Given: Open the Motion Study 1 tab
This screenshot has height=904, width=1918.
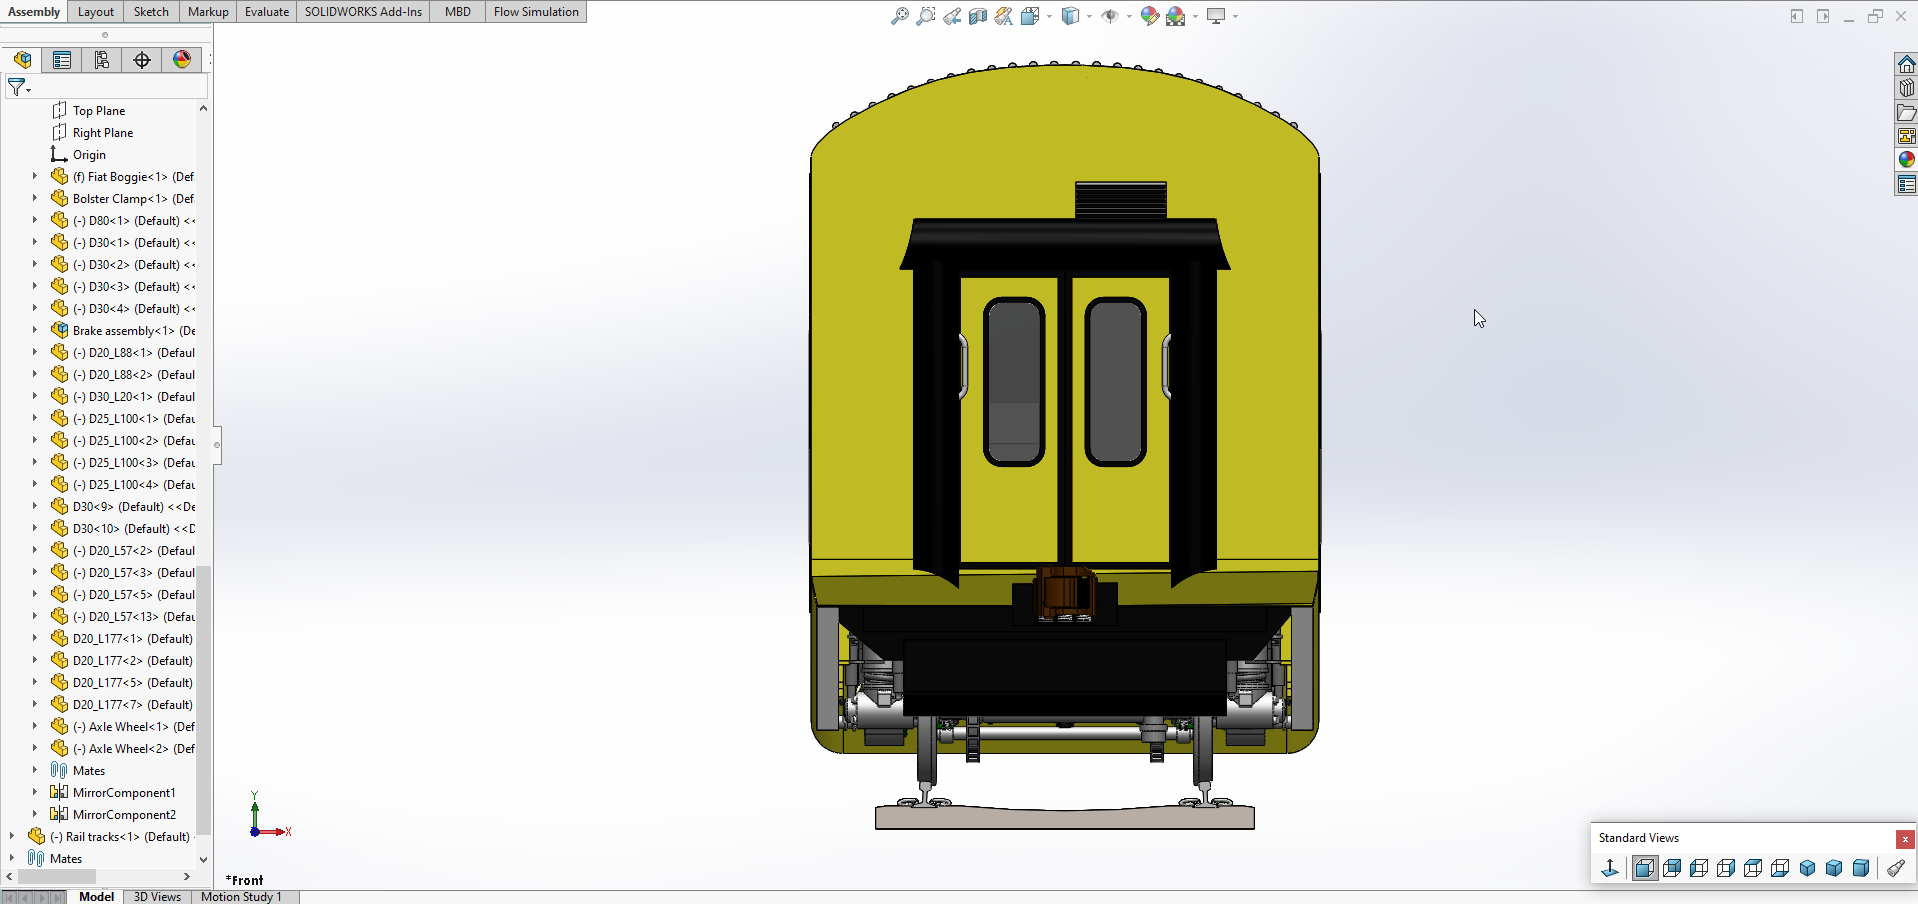Looking at the screenshot, I should [241, 896].
